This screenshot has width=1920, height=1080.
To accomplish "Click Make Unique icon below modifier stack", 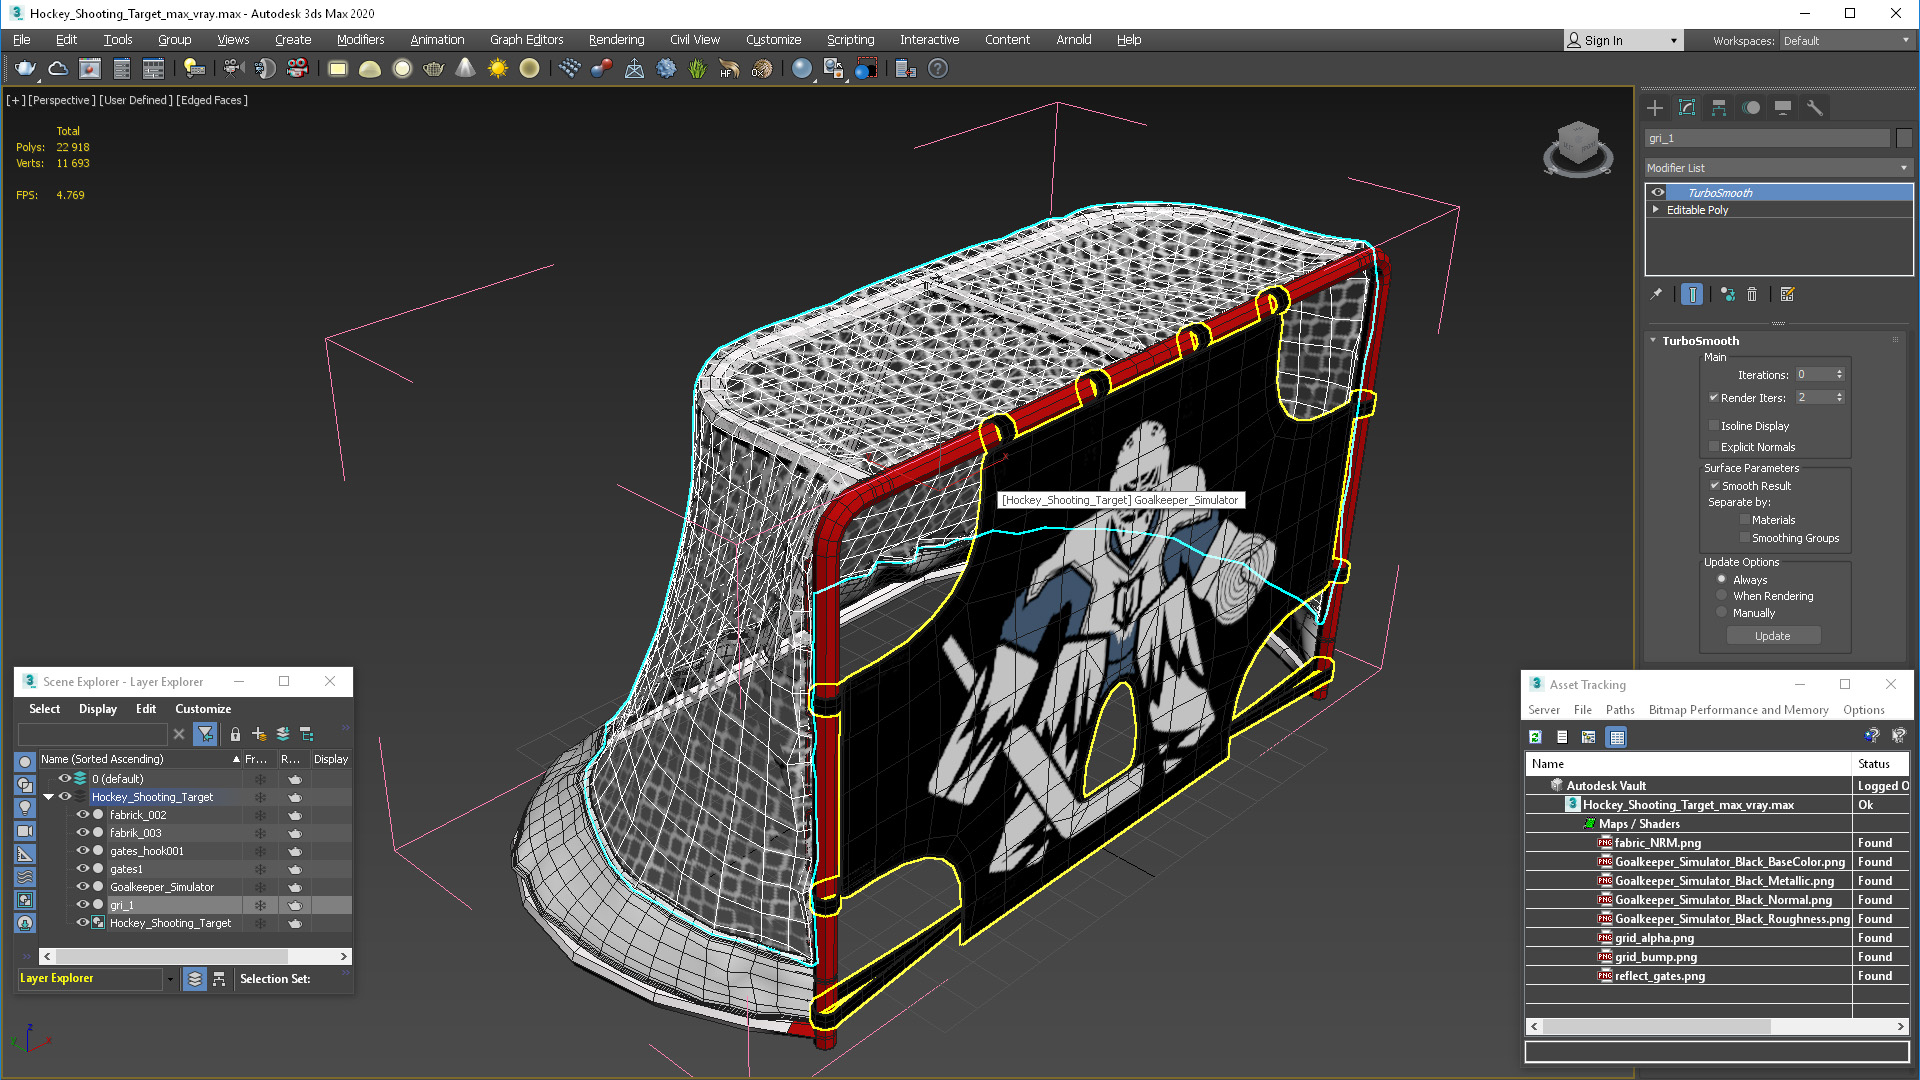I will click(x=1727, y=294).
